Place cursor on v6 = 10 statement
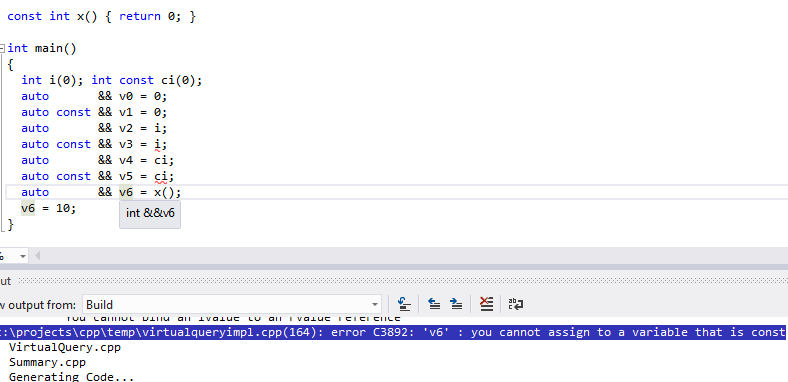 [48, 208]
